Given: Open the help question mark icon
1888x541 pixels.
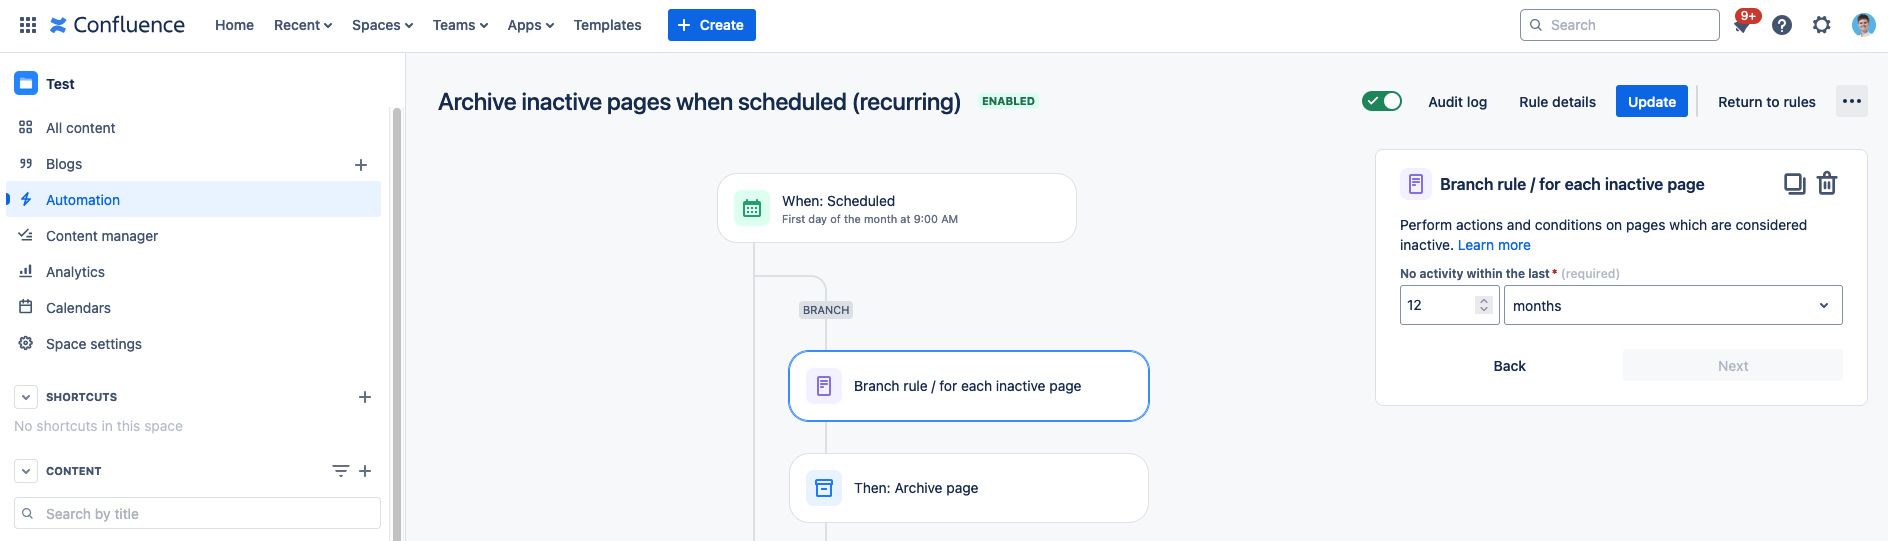Looking at the screenshot, I should [x=1782, y=25].
